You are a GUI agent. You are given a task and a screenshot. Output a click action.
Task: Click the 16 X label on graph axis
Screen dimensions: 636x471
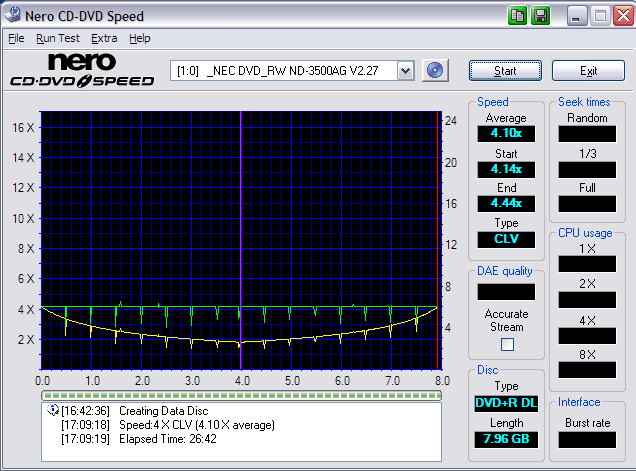click(x=23, y=128)
